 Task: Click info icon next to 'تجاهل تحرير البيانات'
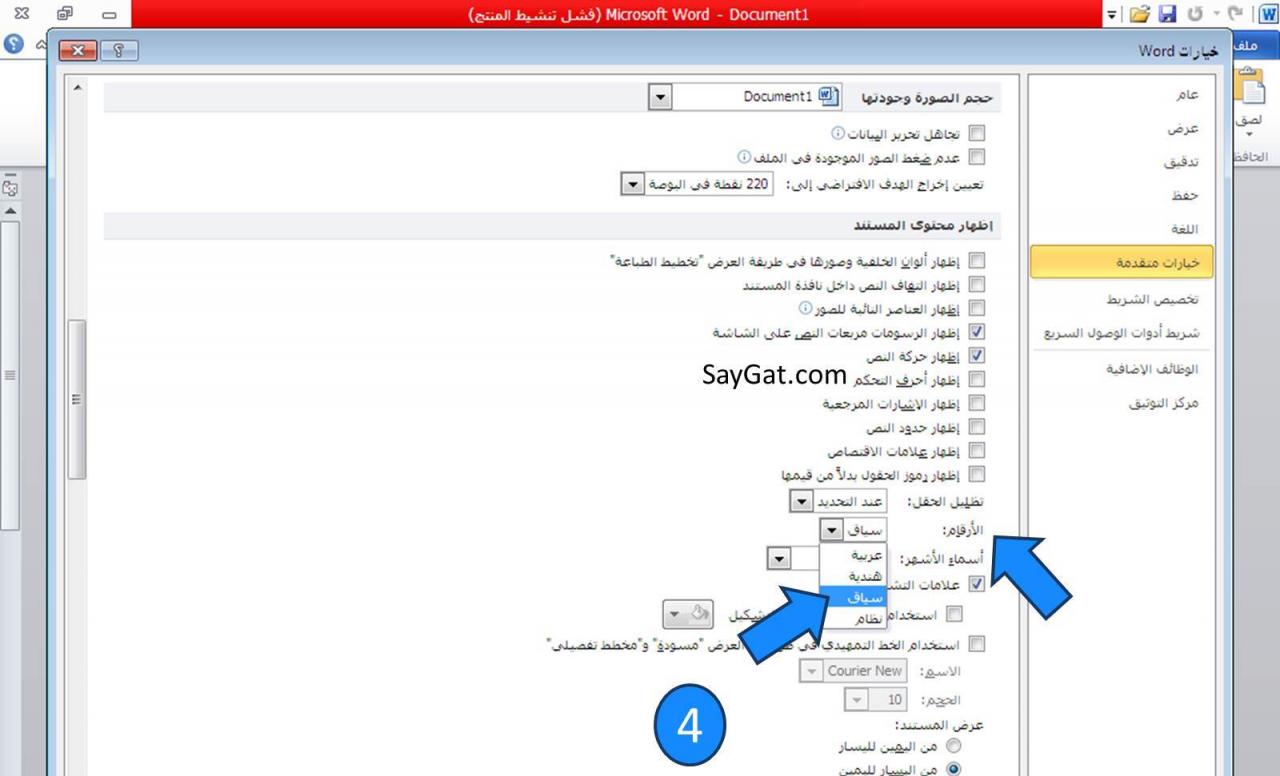839,132
